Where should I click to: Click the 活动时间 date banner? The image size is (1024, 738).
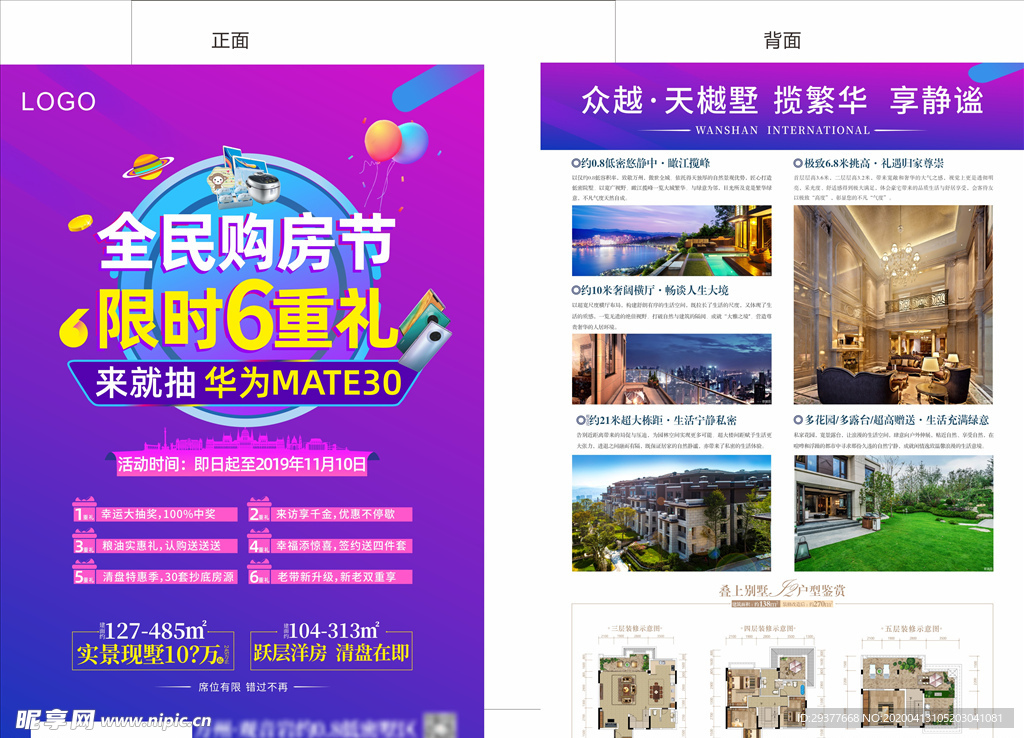pyautogui.click(x=242, y=464)
